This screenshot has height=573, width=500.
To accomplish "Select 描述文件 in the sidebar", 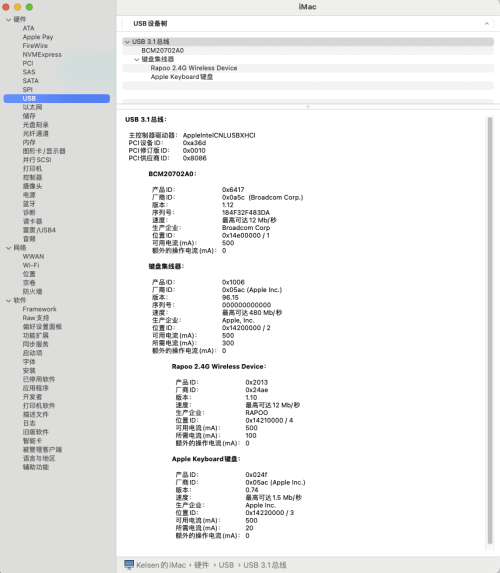I will click(x=35, y=415).
